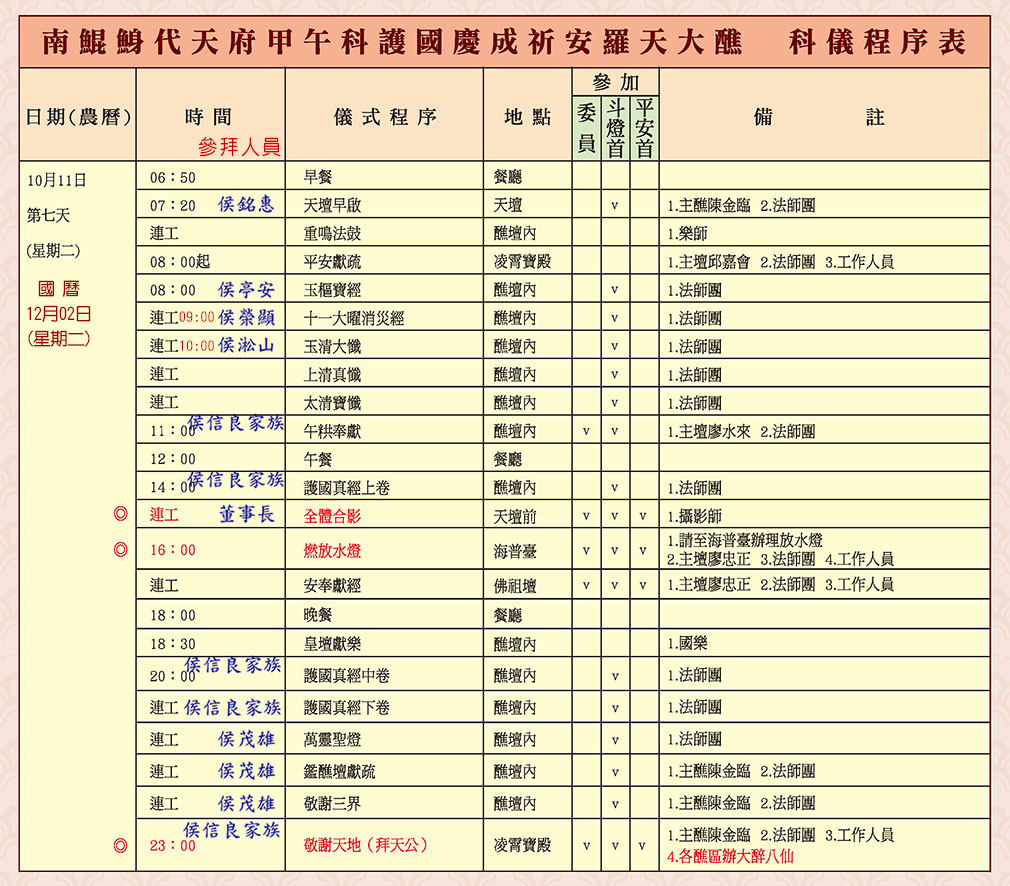Click the ritual 太清寶懺
The image size is (1010, 886).
tap(332, 403)
